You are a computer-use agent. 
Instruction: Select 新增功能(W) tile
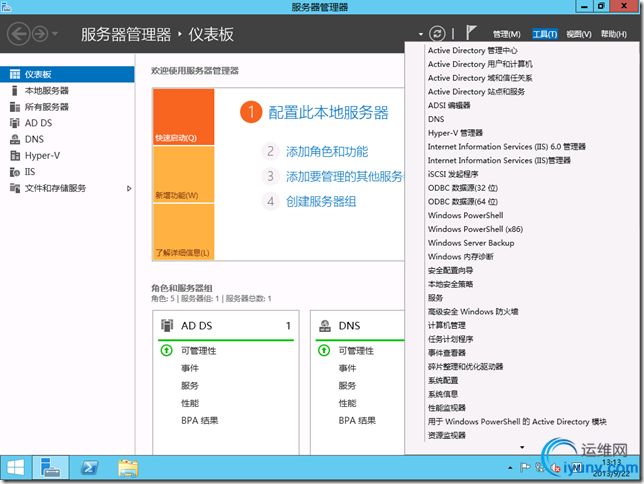tap(184, 175)
